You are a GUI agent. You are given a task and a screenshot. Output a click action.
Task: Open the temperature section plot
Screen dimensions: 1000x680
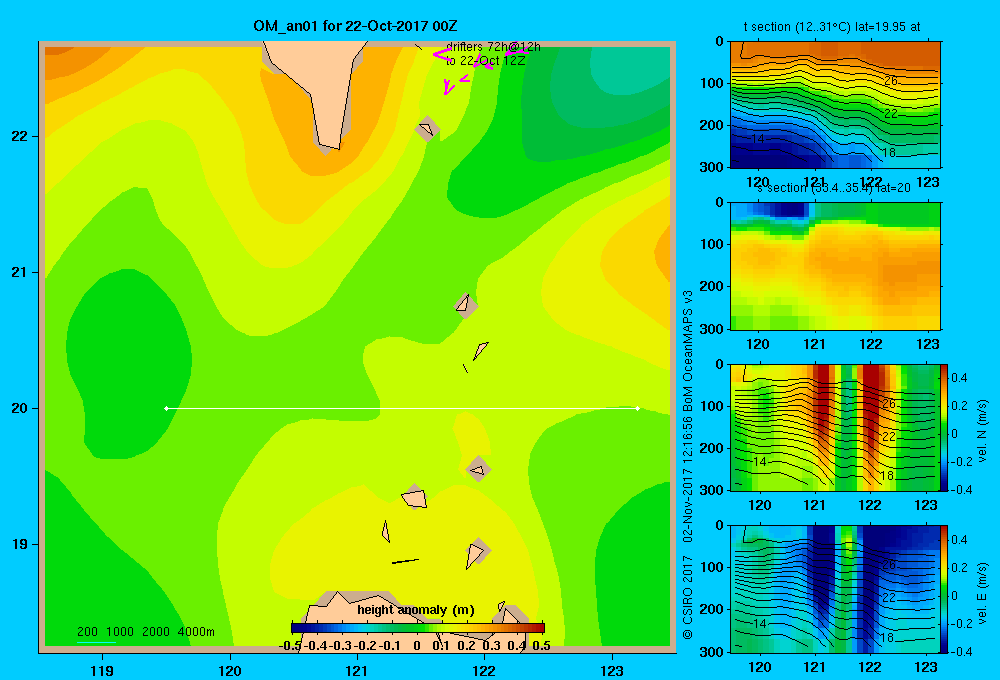835,105
